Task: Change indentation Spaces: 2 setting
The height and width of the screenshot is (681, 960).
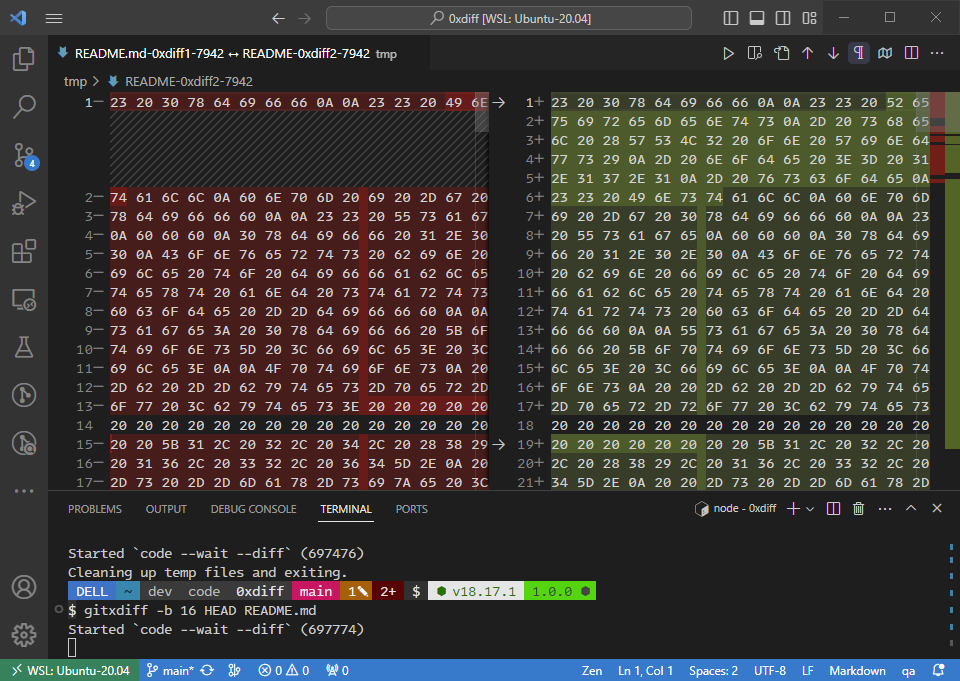Action: (x=713, y=671)
